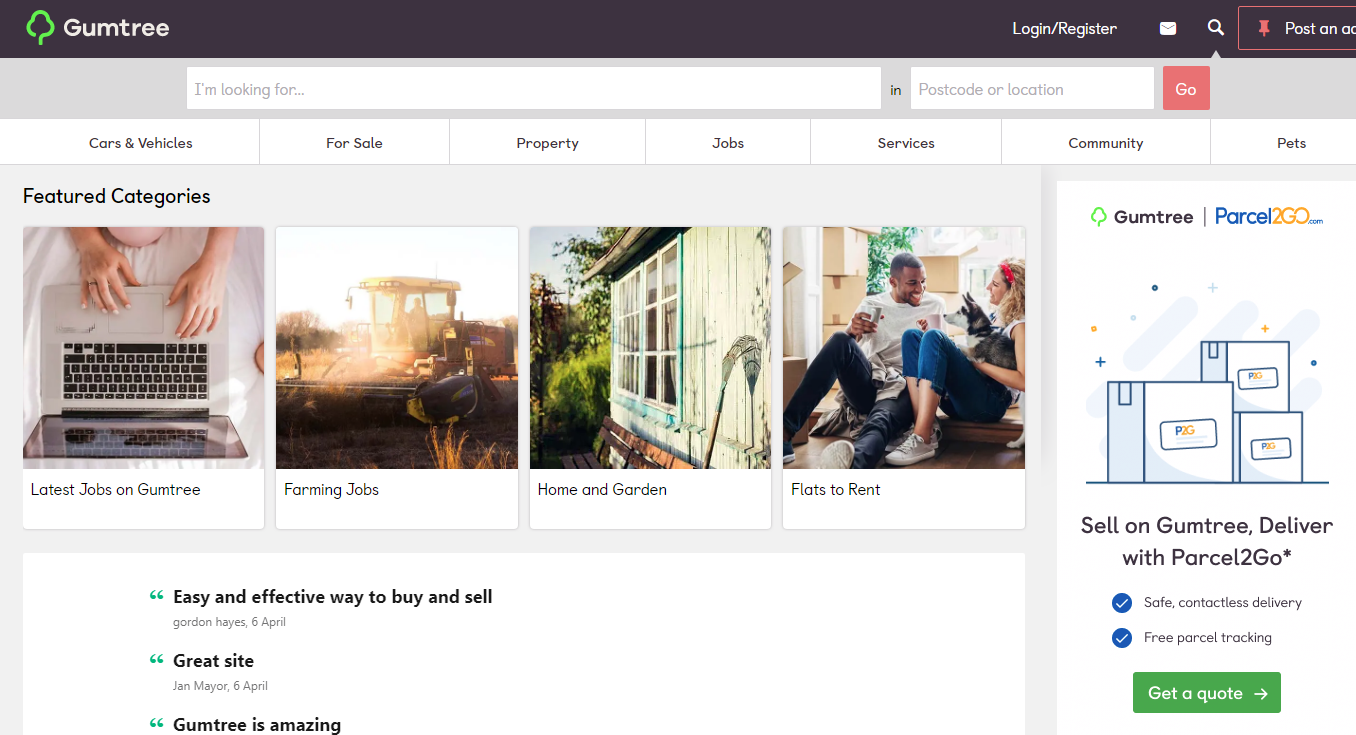Click the quote mark icon beside 'Gumtree is amazing'
Viewport: 1356px width, 735px height.
156,723
